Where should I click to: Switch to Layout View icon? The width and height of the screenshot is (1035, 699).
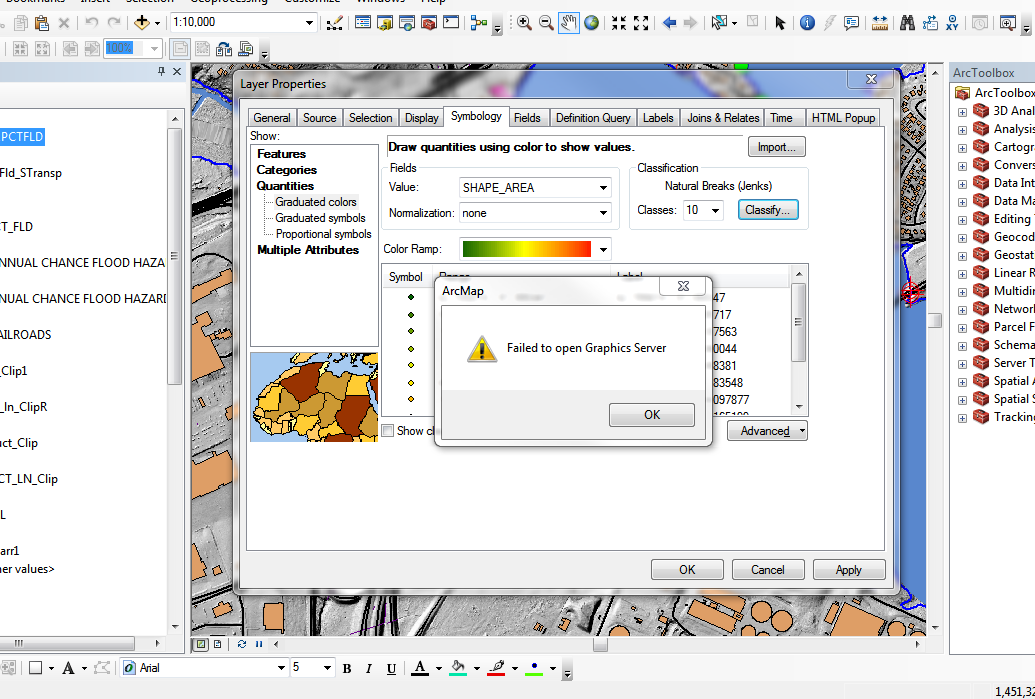[217, 644]
